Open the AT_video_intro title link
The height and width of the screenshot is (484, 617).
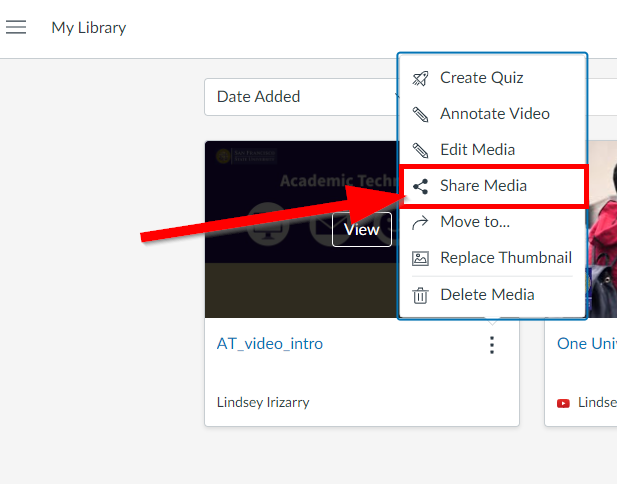270,344
